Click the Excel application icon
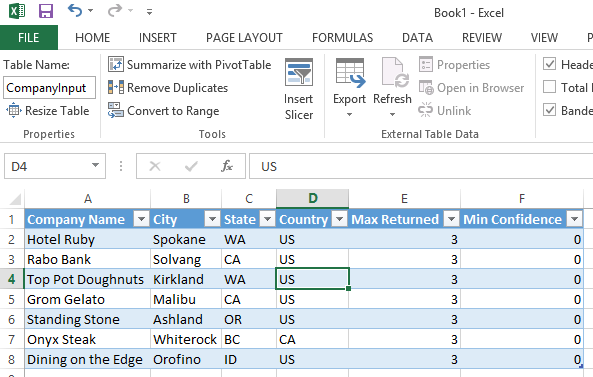This screenshot has width=593, height=377. [17, 11]
